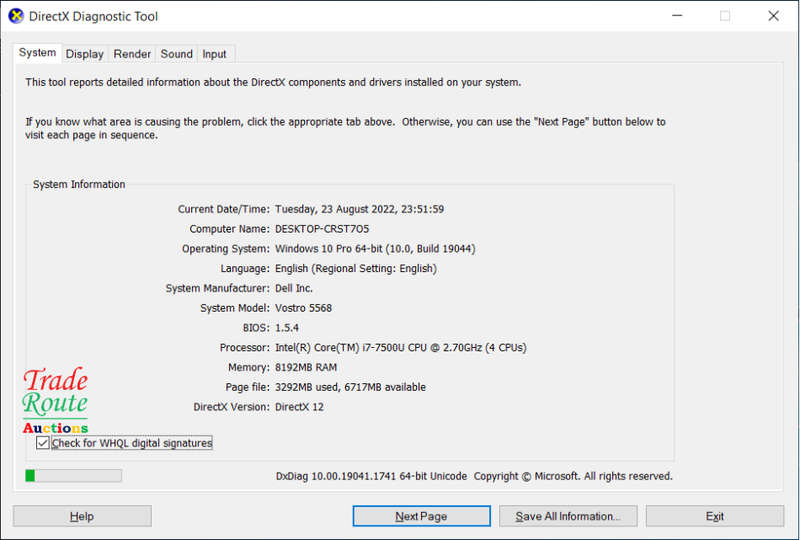
Task: Open the Display tab
Action: tap(85, 54)
